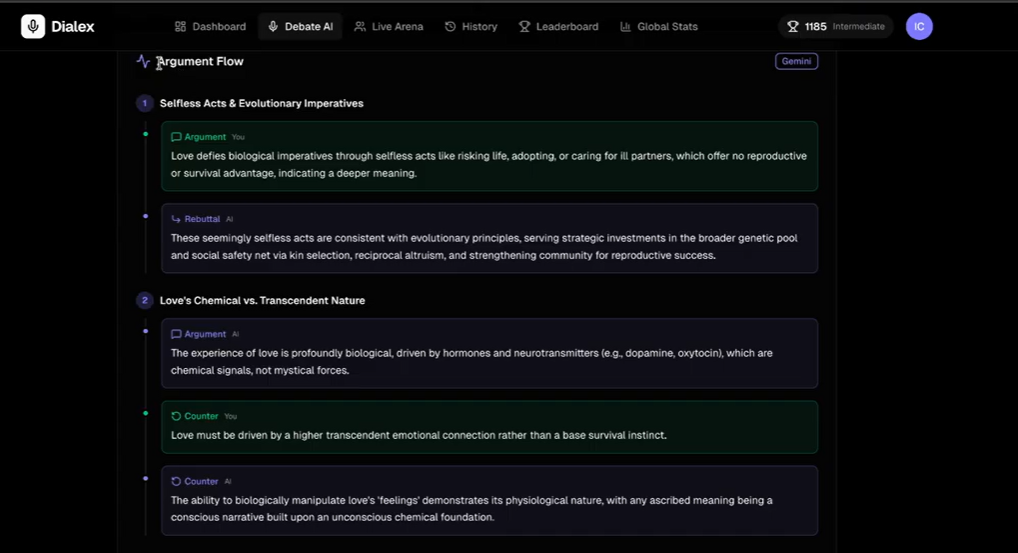
Task: Click the AI Rebuttal card
Action: point(489,238)
